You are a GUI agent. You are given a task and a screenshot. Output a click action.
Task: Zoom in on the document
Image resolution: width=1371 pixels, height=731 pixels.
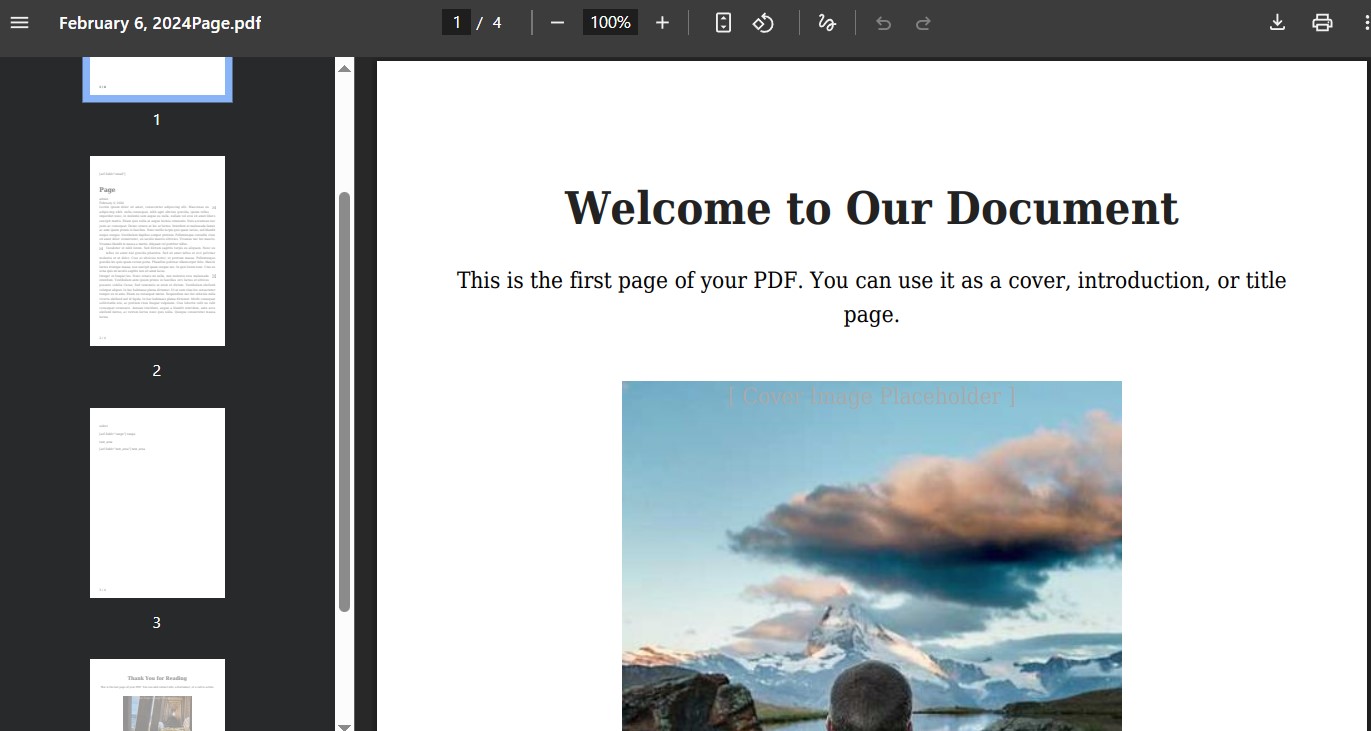pos(662,22)
